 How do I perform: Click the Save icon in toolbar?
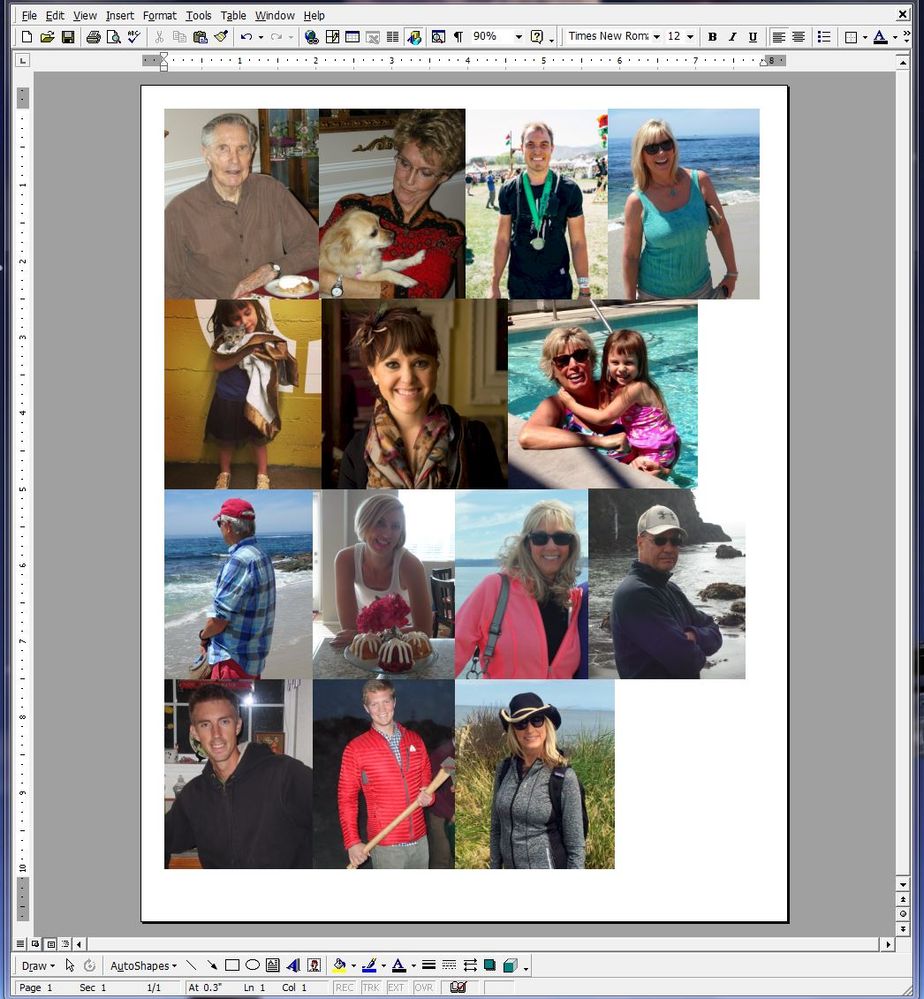point(68,37)
